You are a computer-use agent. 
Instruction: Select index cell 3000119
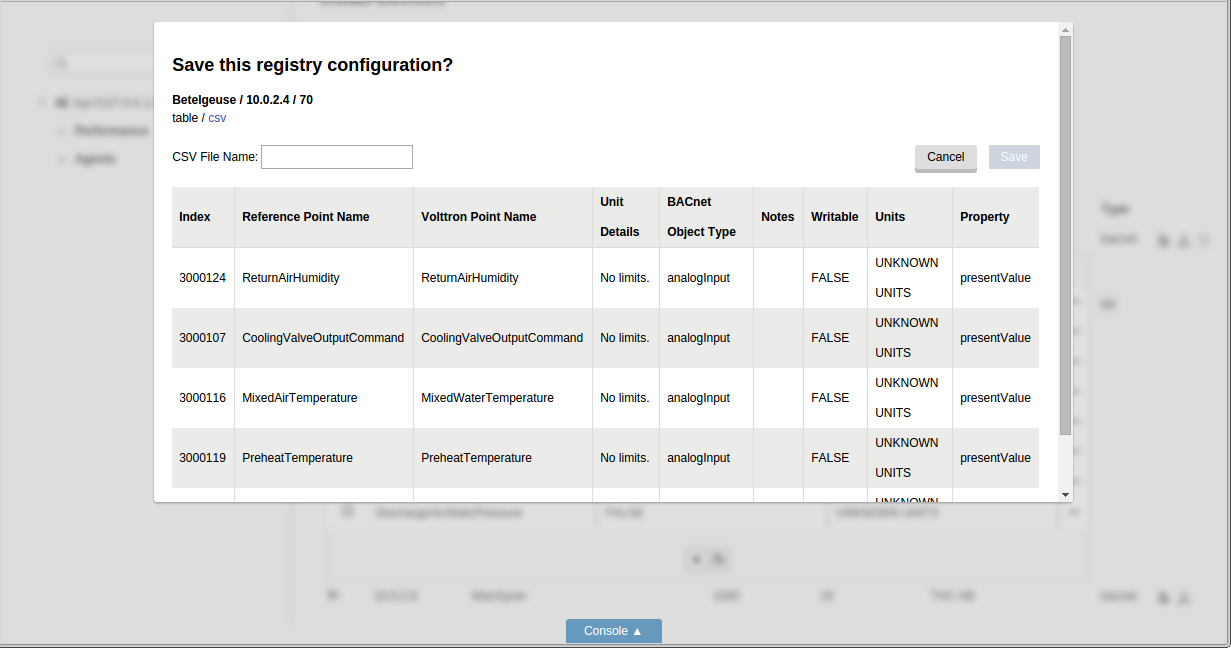click(203, 458)
